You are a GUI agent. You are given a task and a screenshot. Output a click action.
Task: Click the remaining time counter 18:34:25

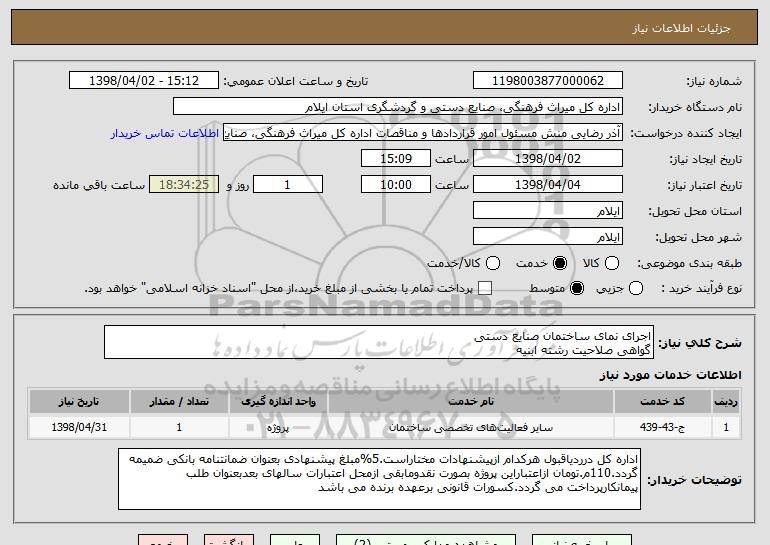click(x=184, y=185)
